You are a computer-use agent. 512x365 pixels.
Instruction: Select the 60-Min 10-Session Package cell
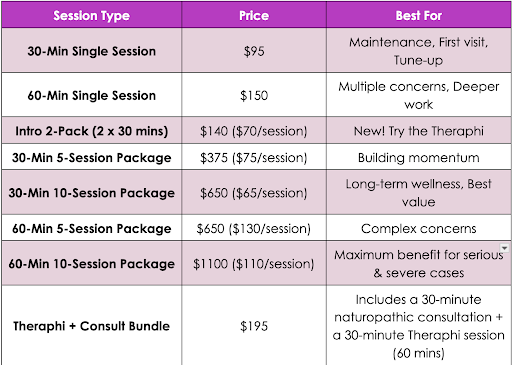[92, 263]
